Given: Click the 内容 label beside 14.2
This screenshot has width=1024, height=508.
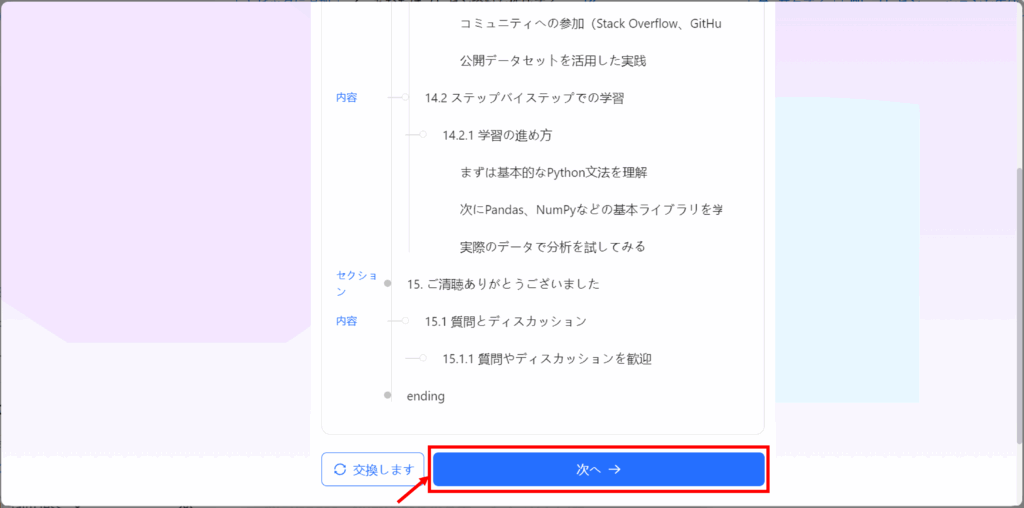Looking at the screenshot, I should (x=347, y=97).
